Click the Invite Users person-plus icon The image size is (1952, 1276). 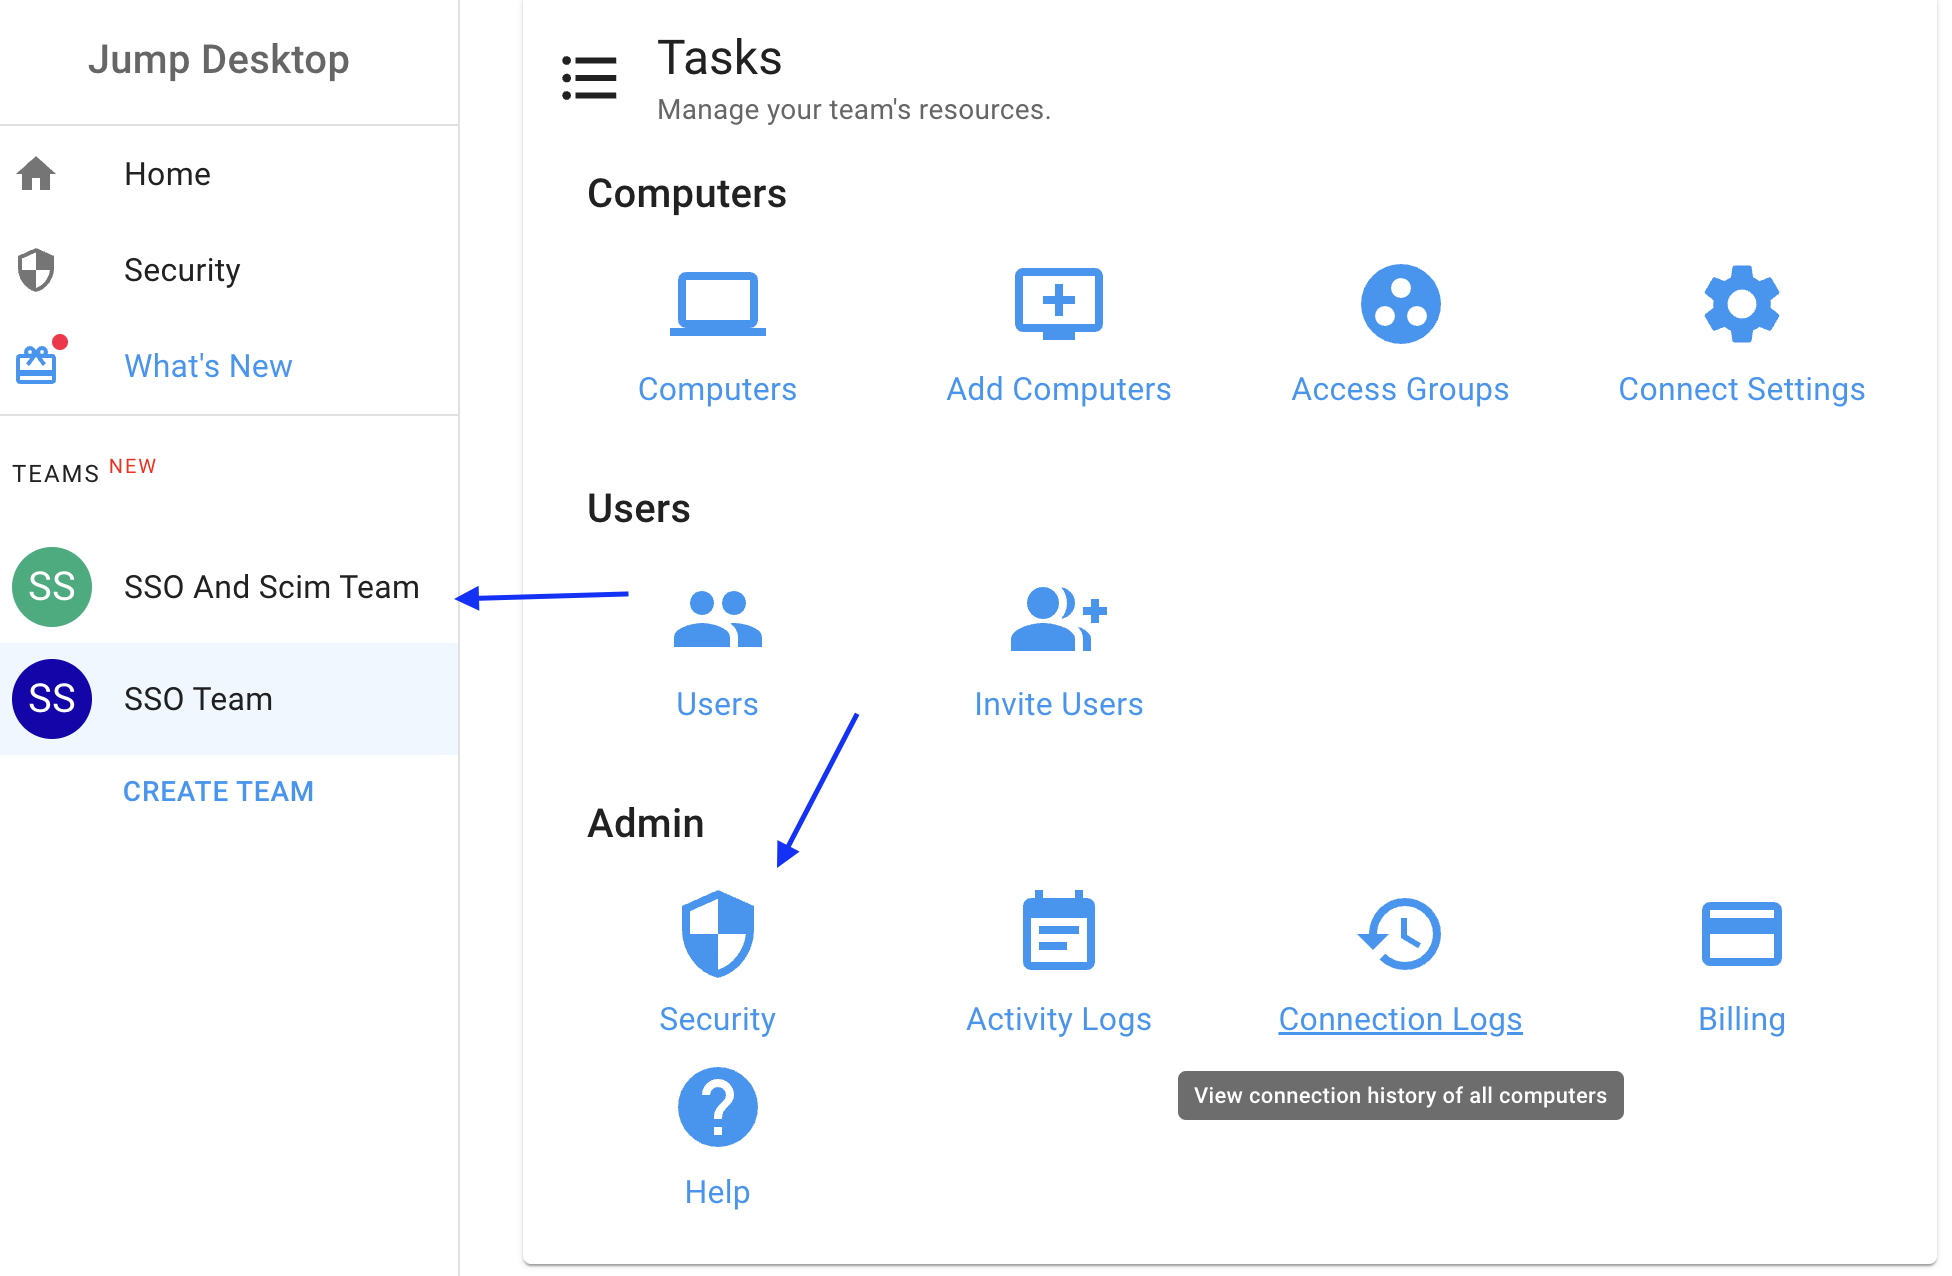coord(1058,619)
